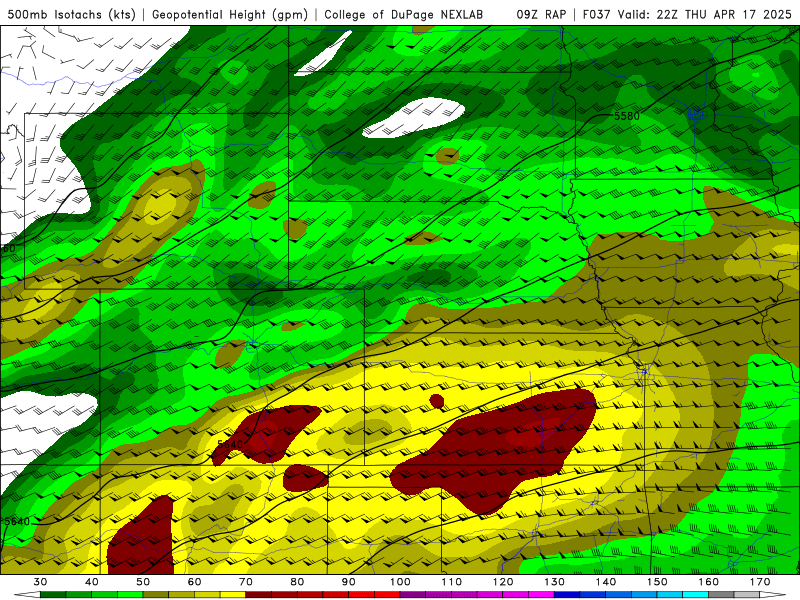Click the '09Z RAP' model run label

tap(541, 14)
